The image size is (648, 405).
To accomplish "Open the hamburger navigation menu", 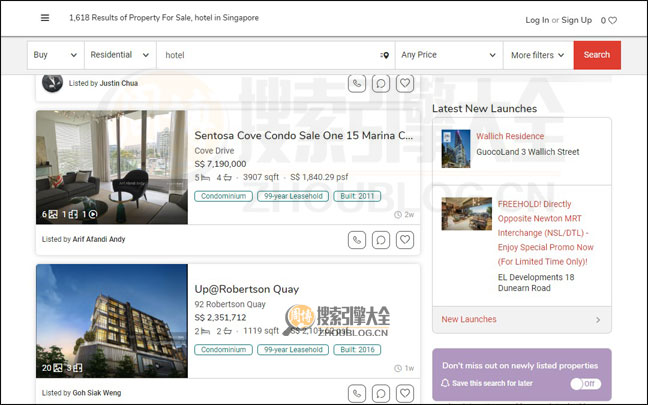I will [44, 18].
